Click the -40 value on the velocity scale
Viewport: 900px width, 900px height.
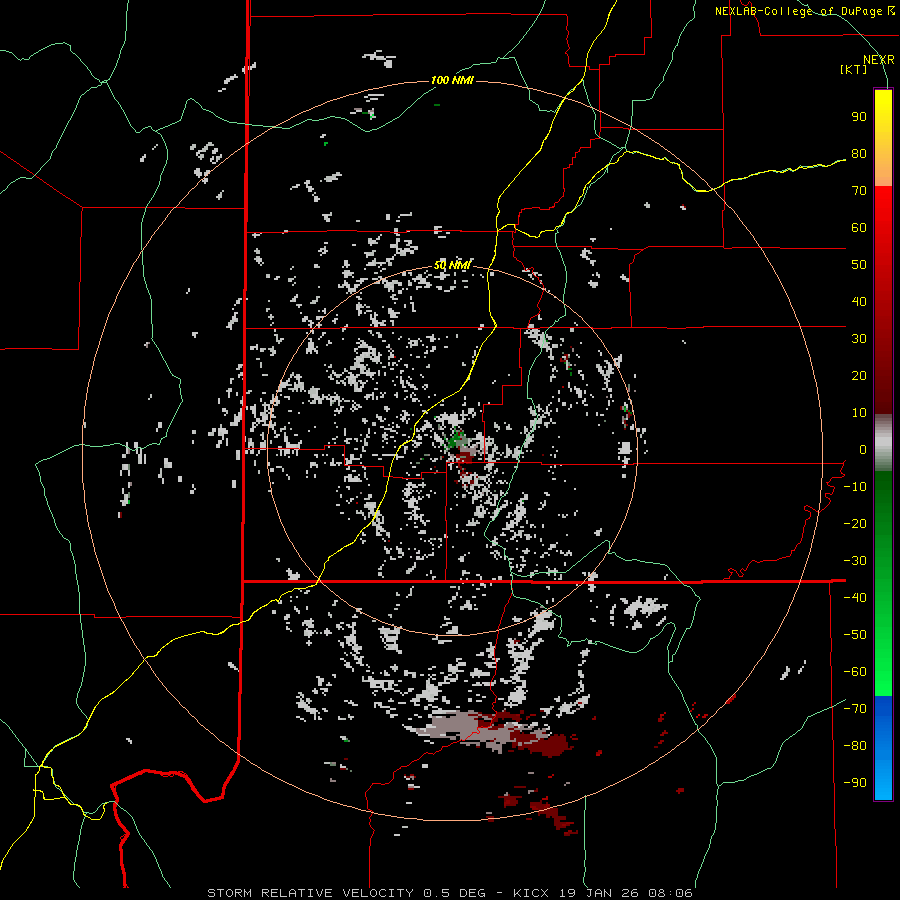coord(855,598)
